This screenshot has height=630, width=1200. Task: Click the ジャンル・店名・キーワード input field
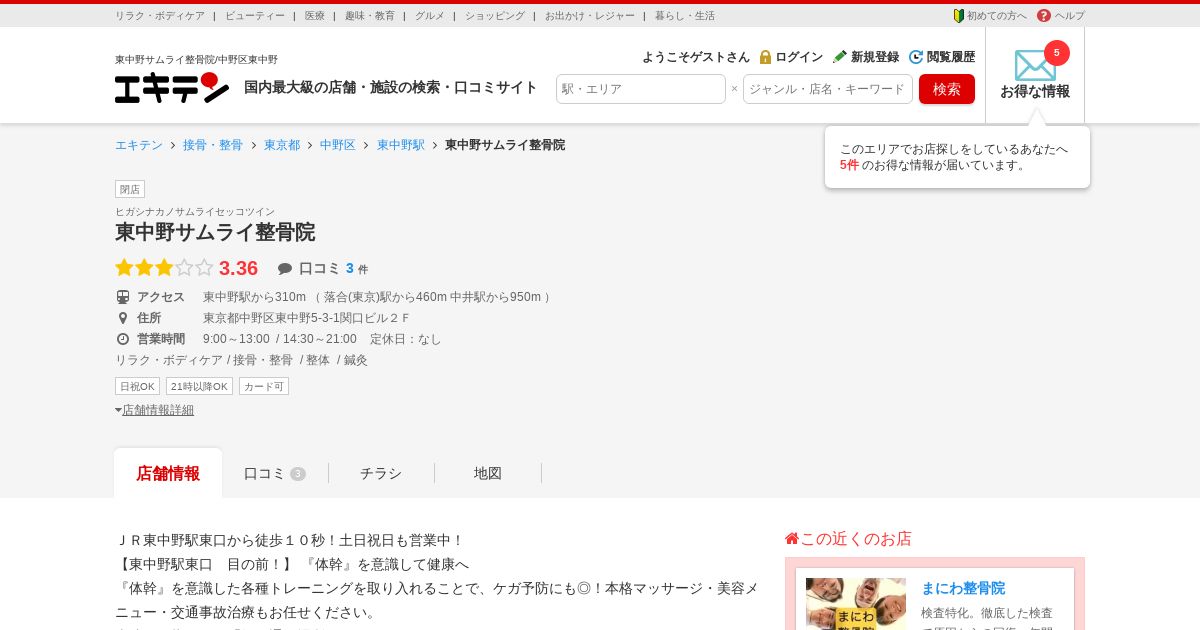828,89
